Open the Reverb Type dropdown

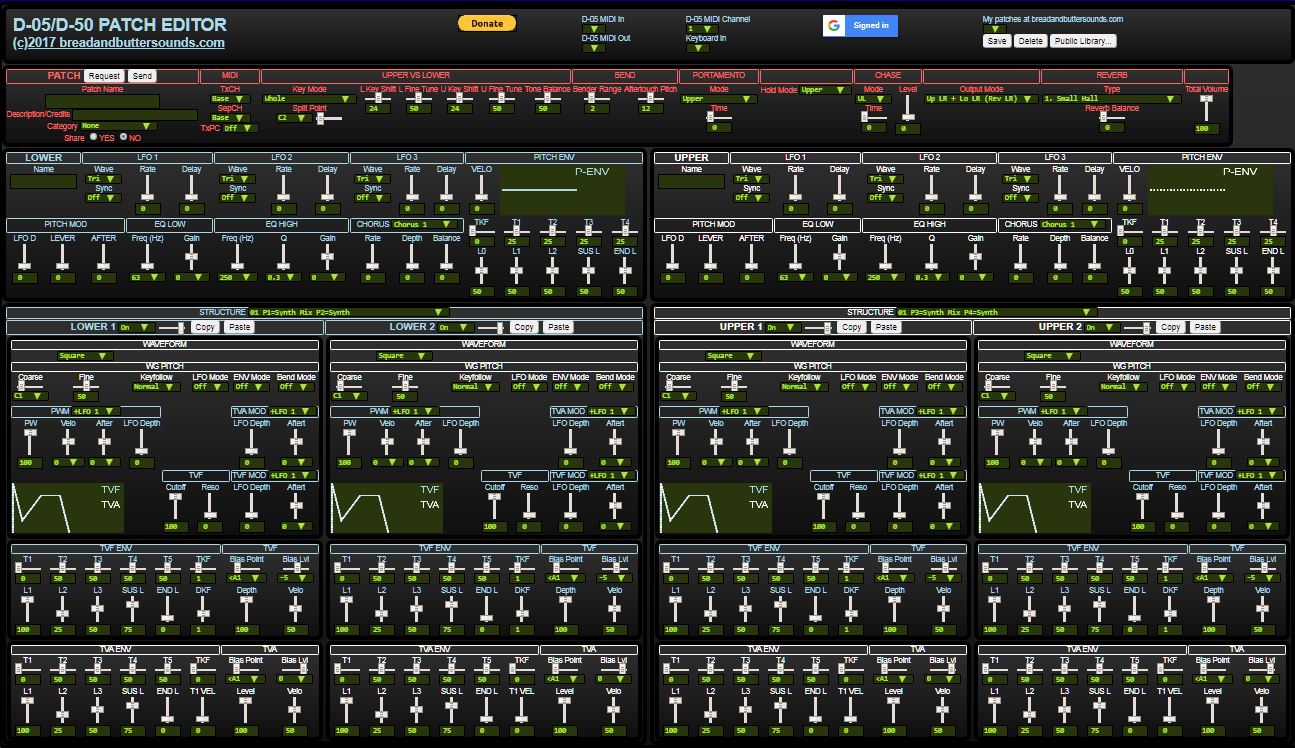point(1110,99)
